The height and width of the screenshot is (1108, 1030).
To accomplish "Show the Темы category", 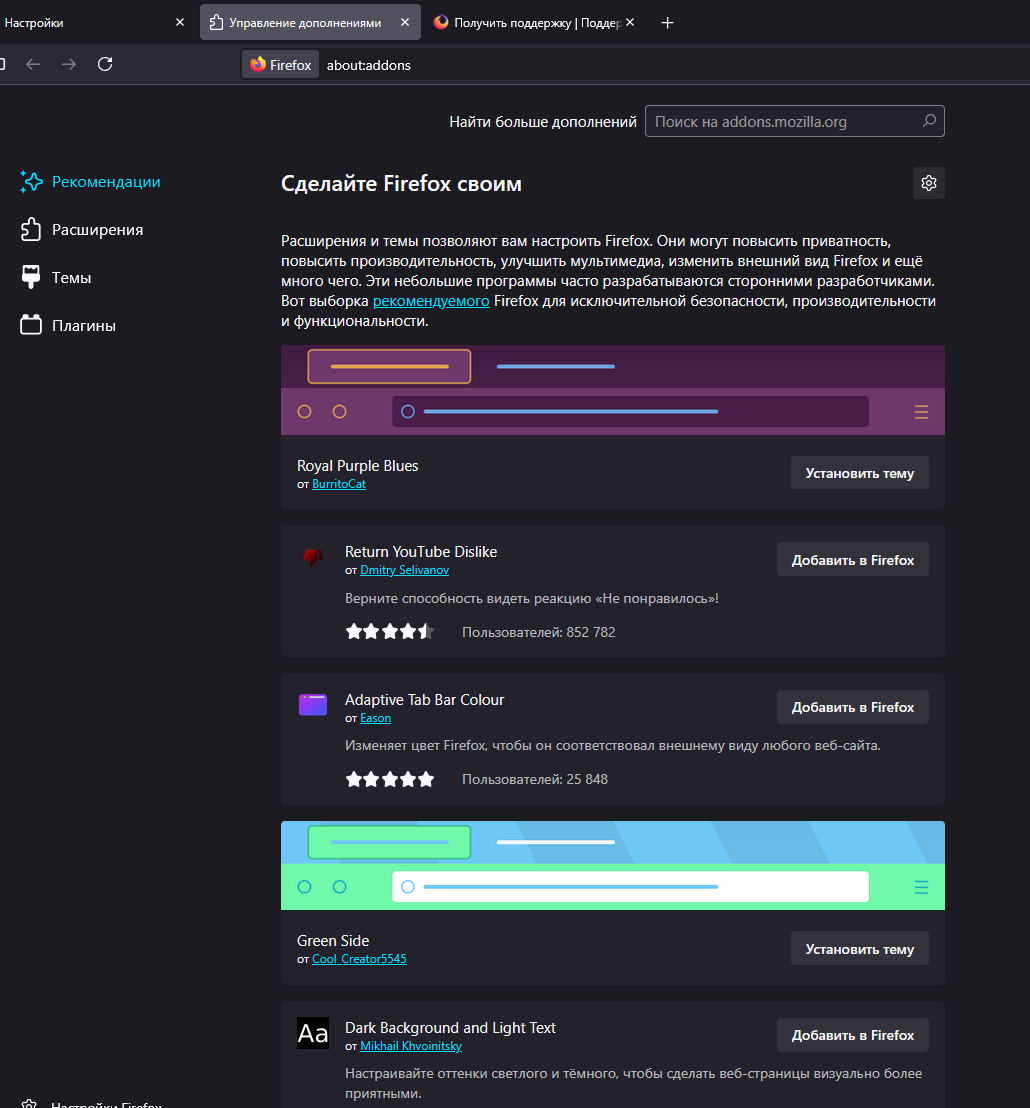I will coord(56,278).
